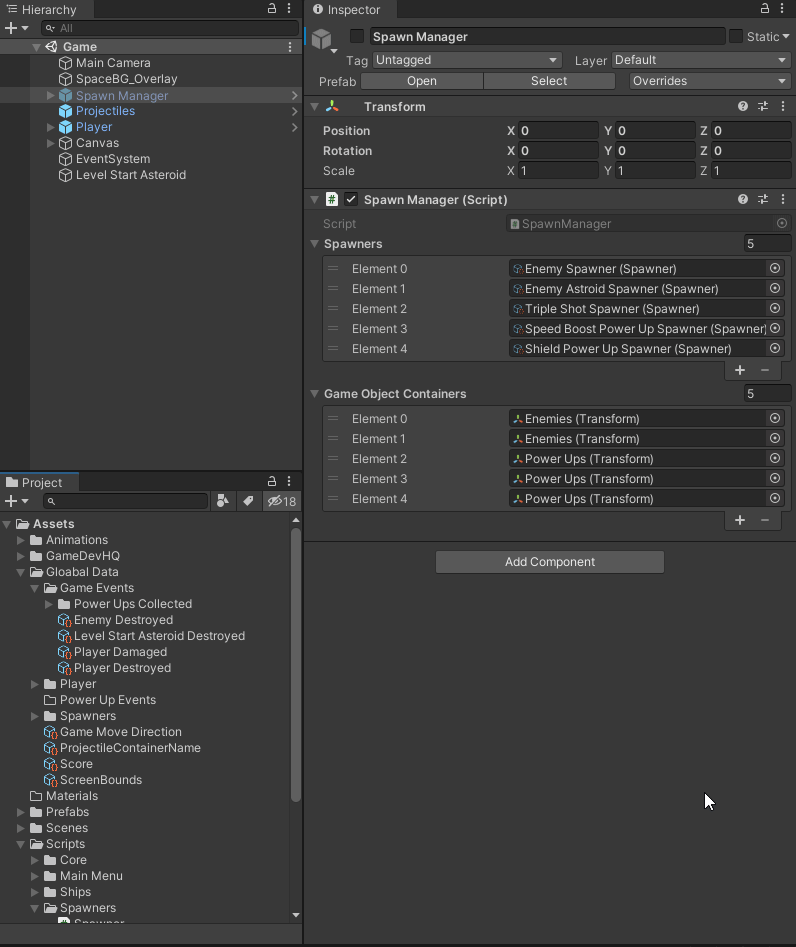The image size is (796, 947).
Task: Click the Project search field
Action: 126,501
